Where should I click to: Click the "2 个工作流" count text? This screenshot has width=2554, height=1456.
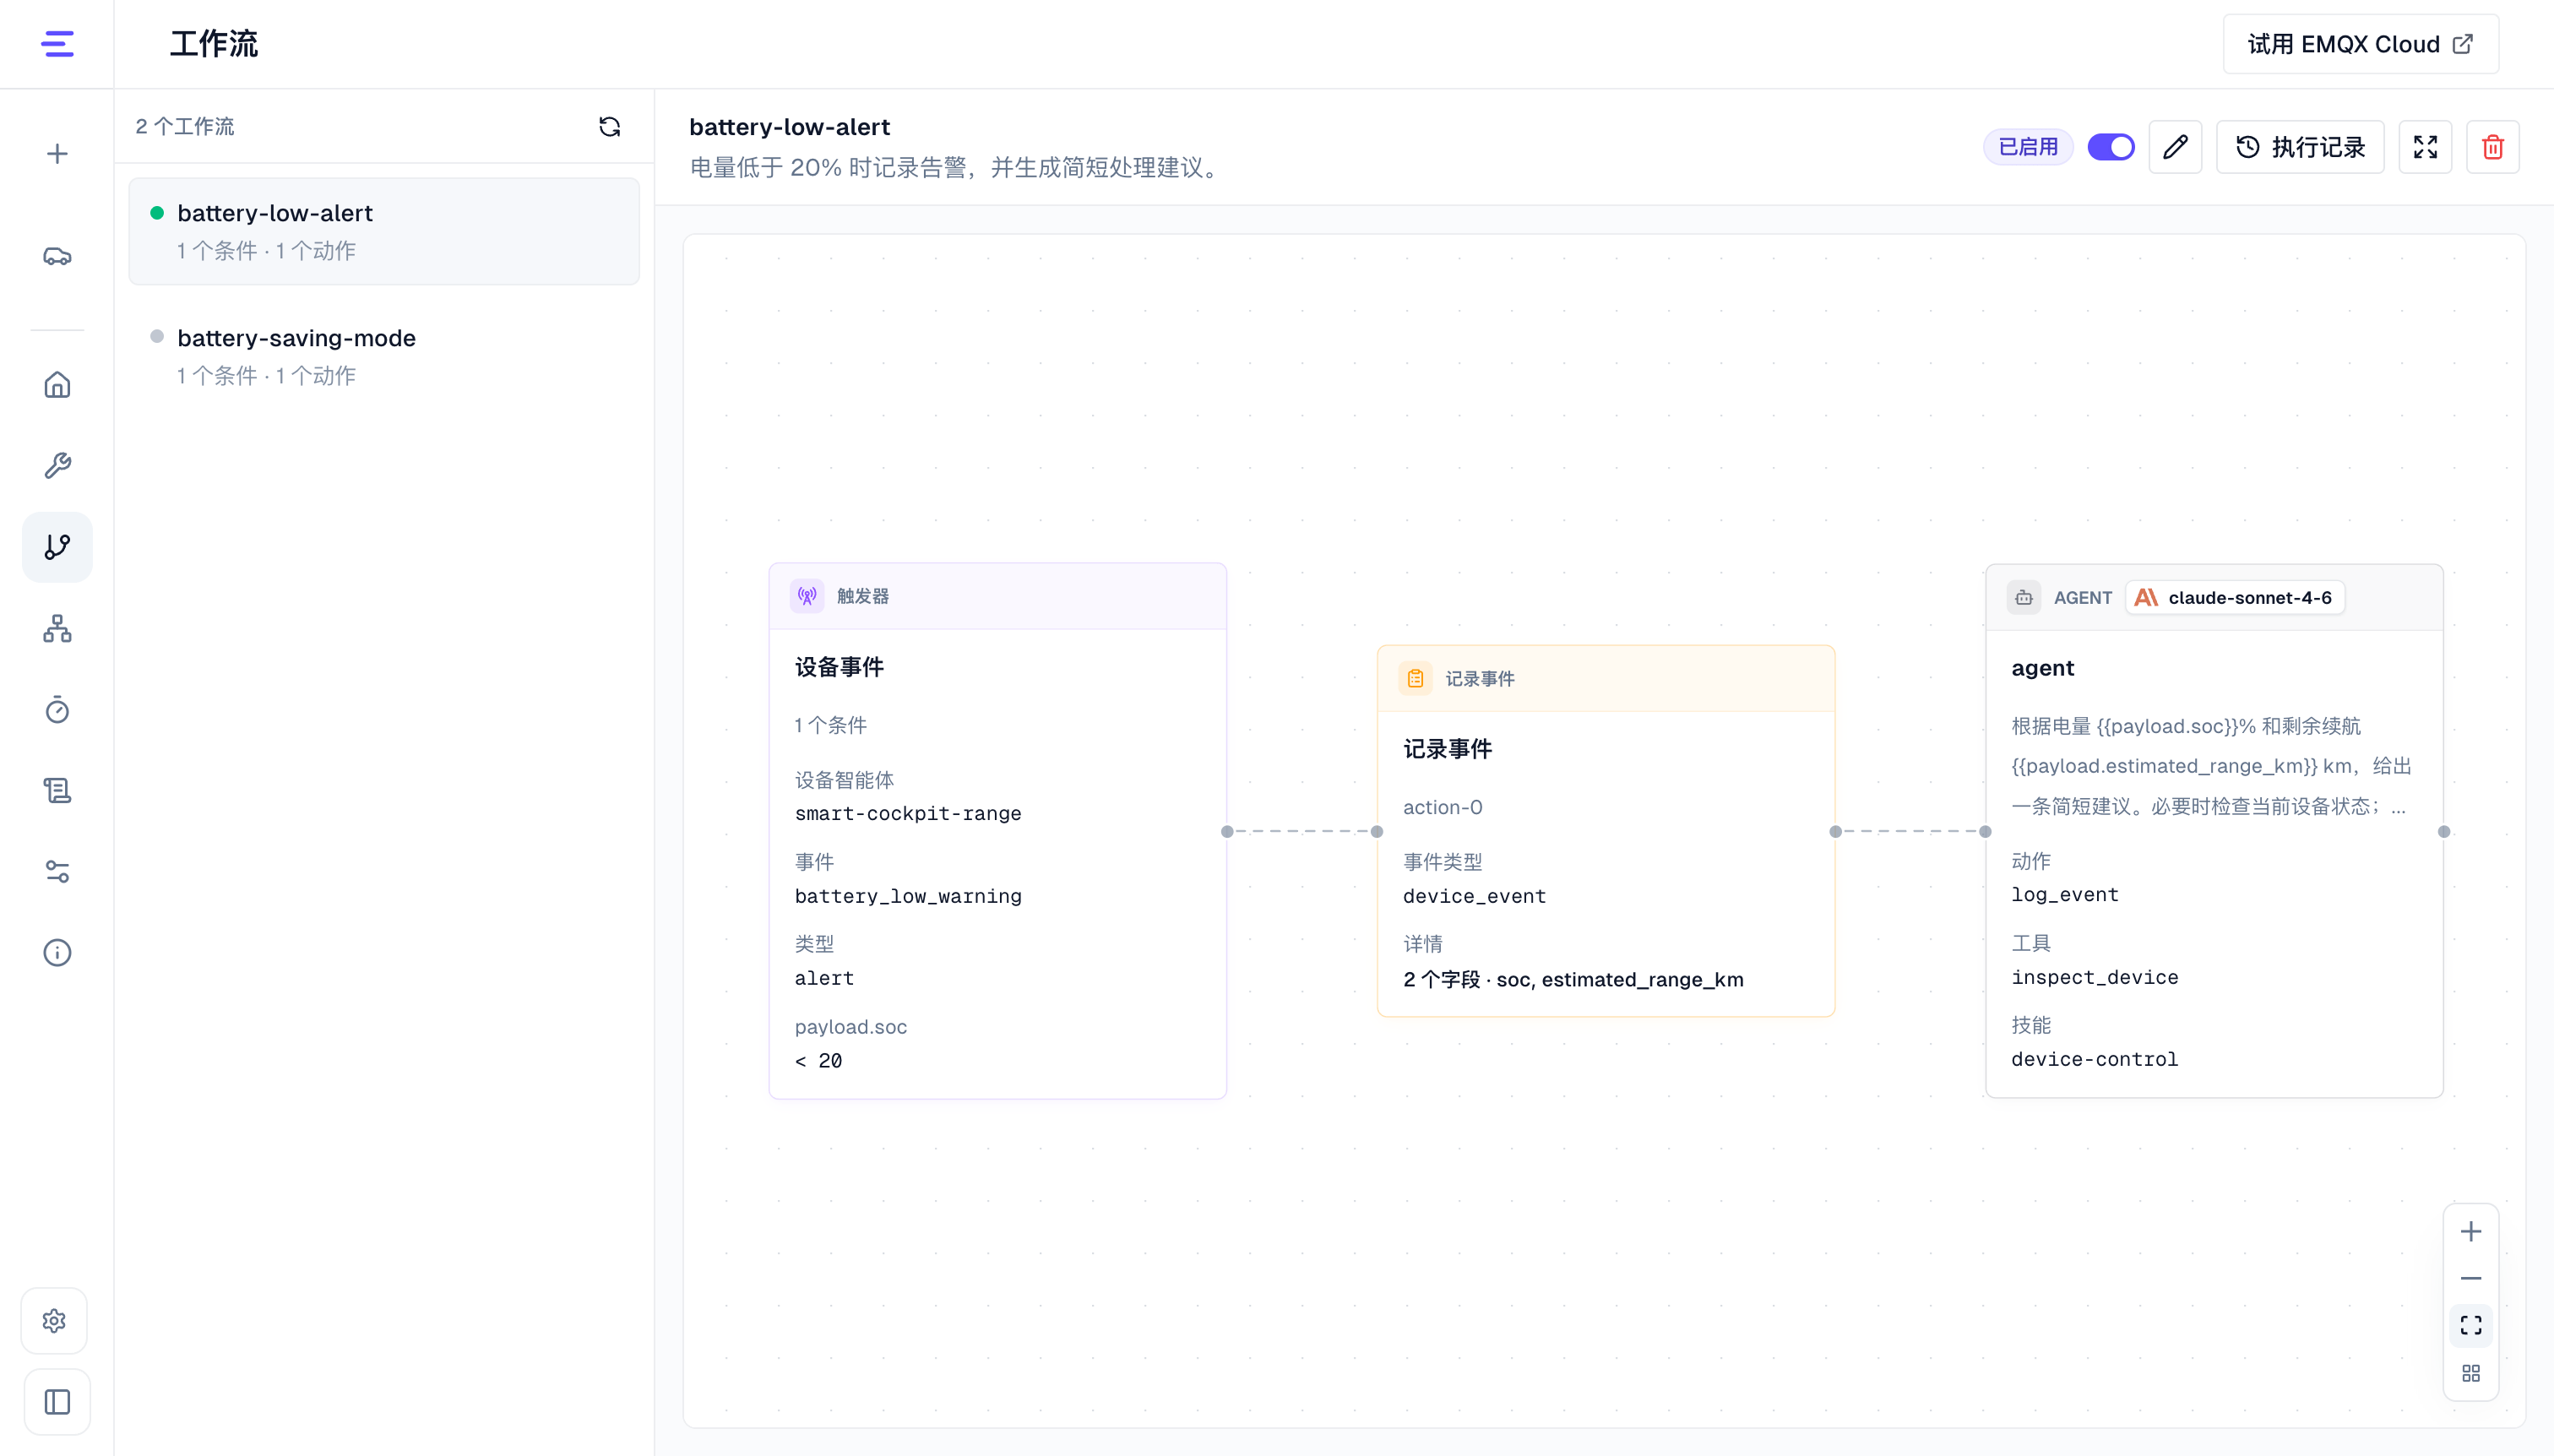pos(184,126)
